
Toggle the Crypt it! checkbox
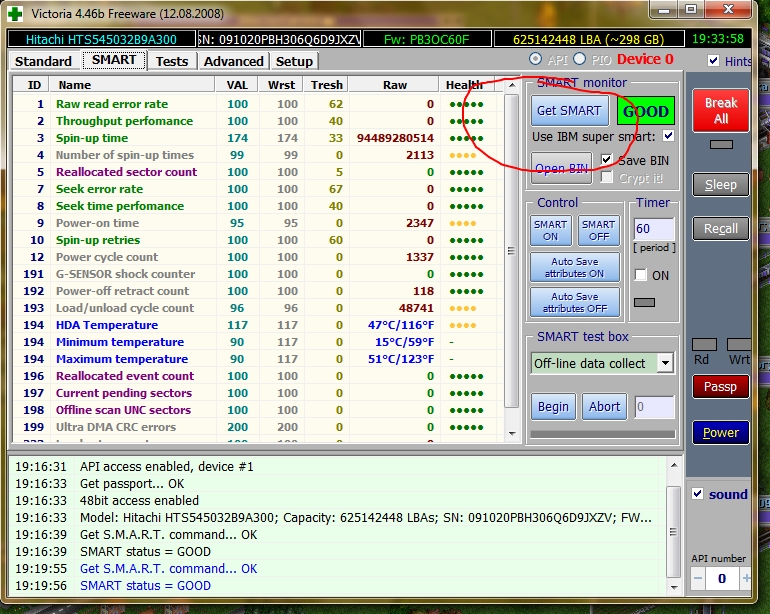click(607, 177)
